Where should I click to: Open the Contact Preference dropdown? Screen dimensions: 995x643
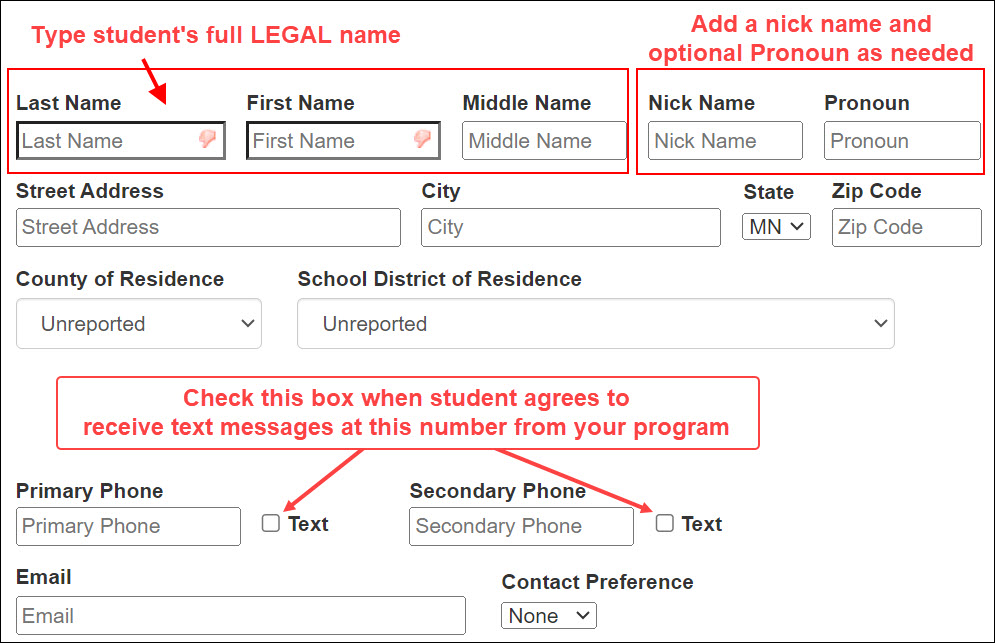[548, 616]
